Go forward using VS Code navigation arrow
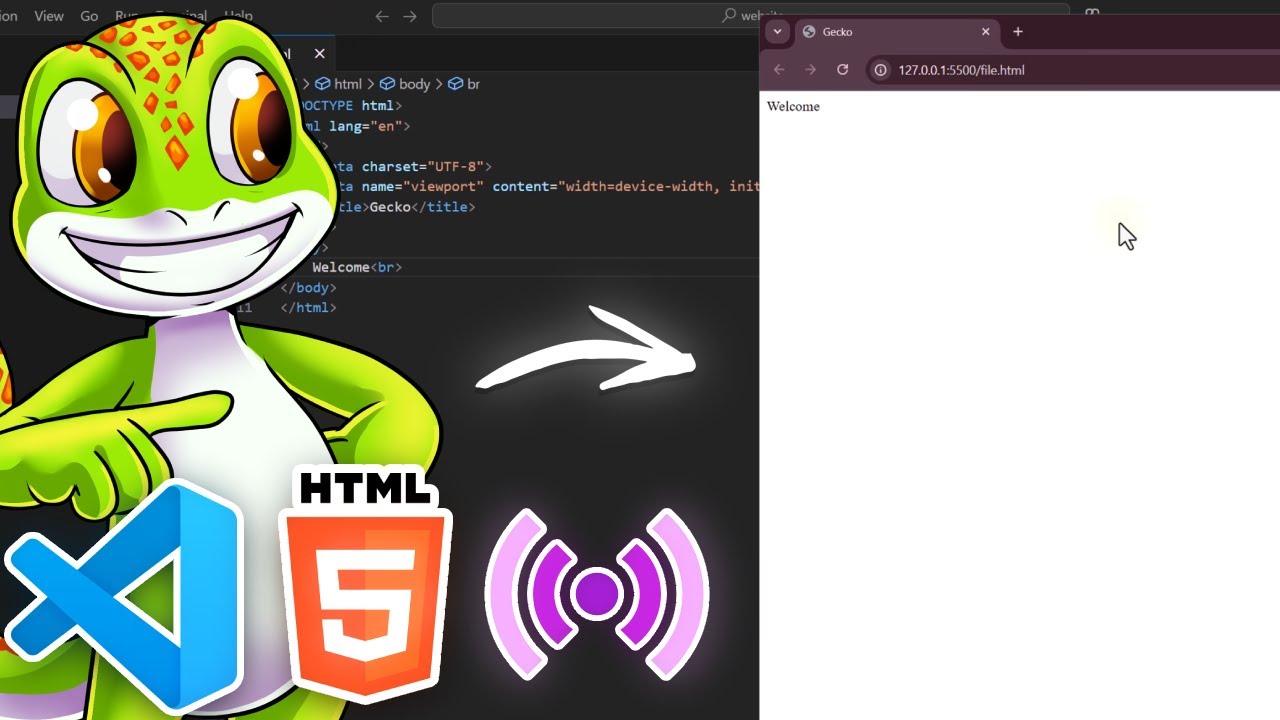The height and width of the screenshot is (720, 1280). point(410,16)
